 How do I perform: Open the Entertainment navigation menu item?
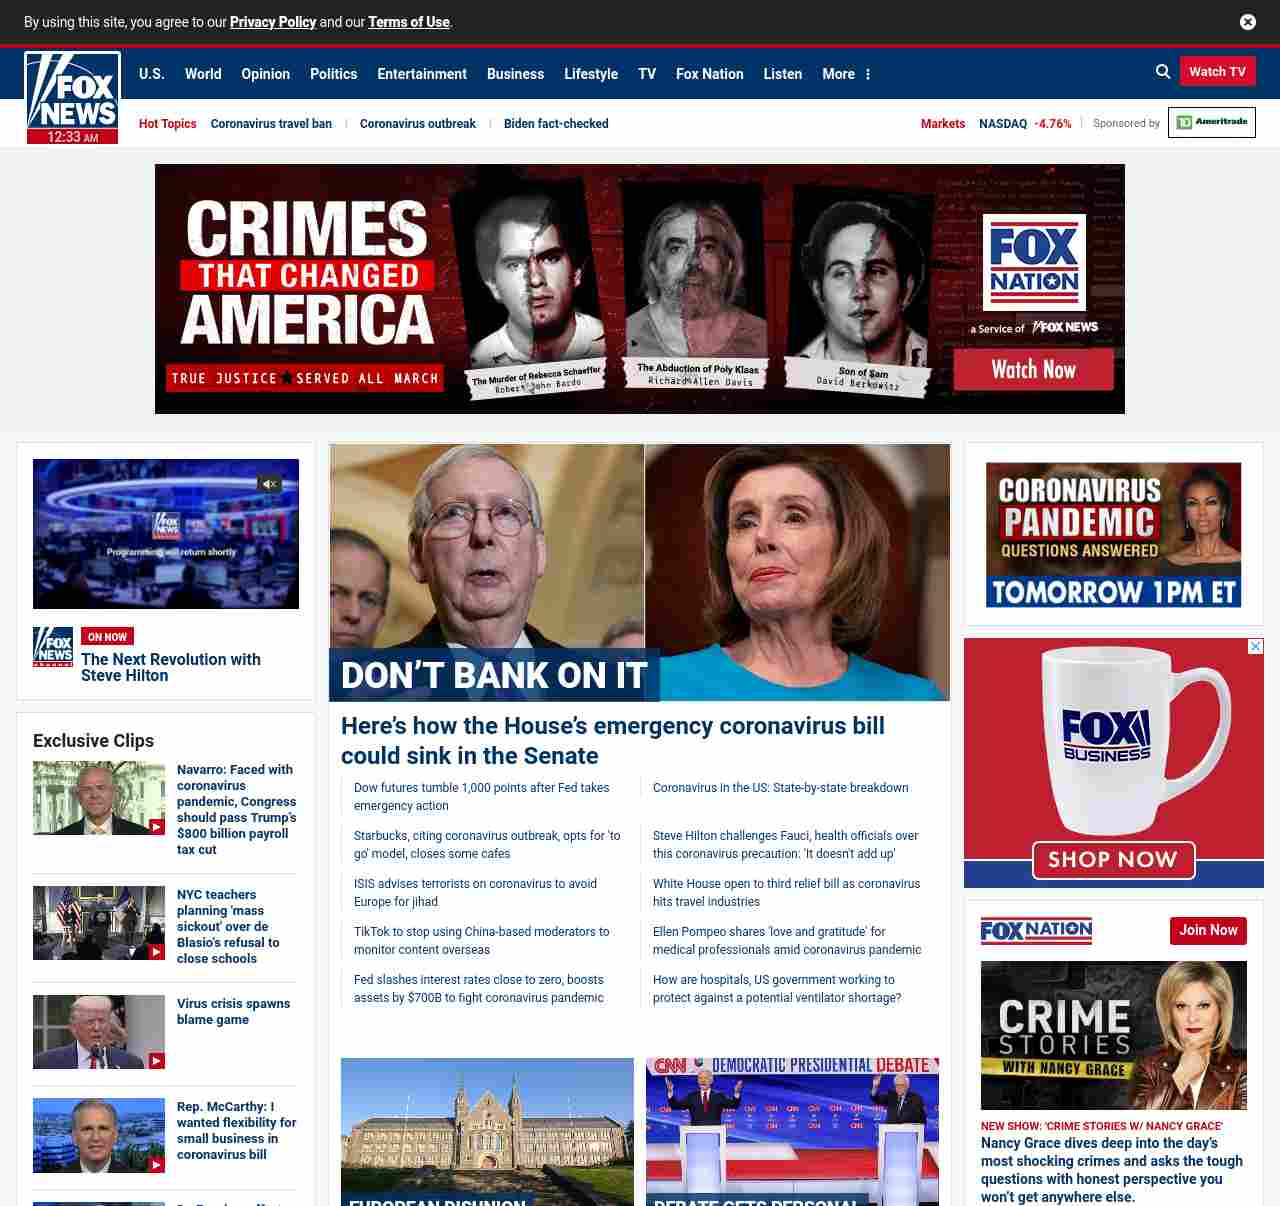[x=421, y=74]
